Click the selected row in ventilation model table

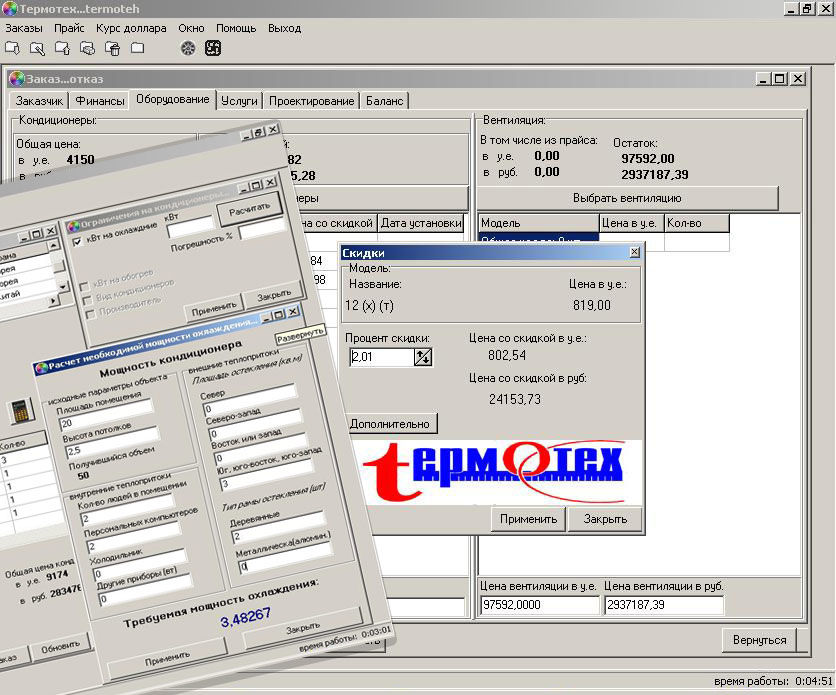click(x=538, y=240)
